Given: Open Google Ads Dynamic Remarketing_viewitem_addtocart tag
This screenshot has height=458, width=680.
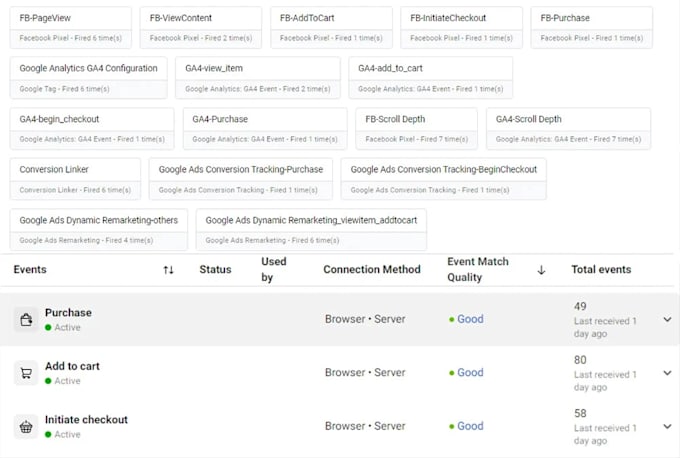Looking at the screenshot, I should pos(311,229).
